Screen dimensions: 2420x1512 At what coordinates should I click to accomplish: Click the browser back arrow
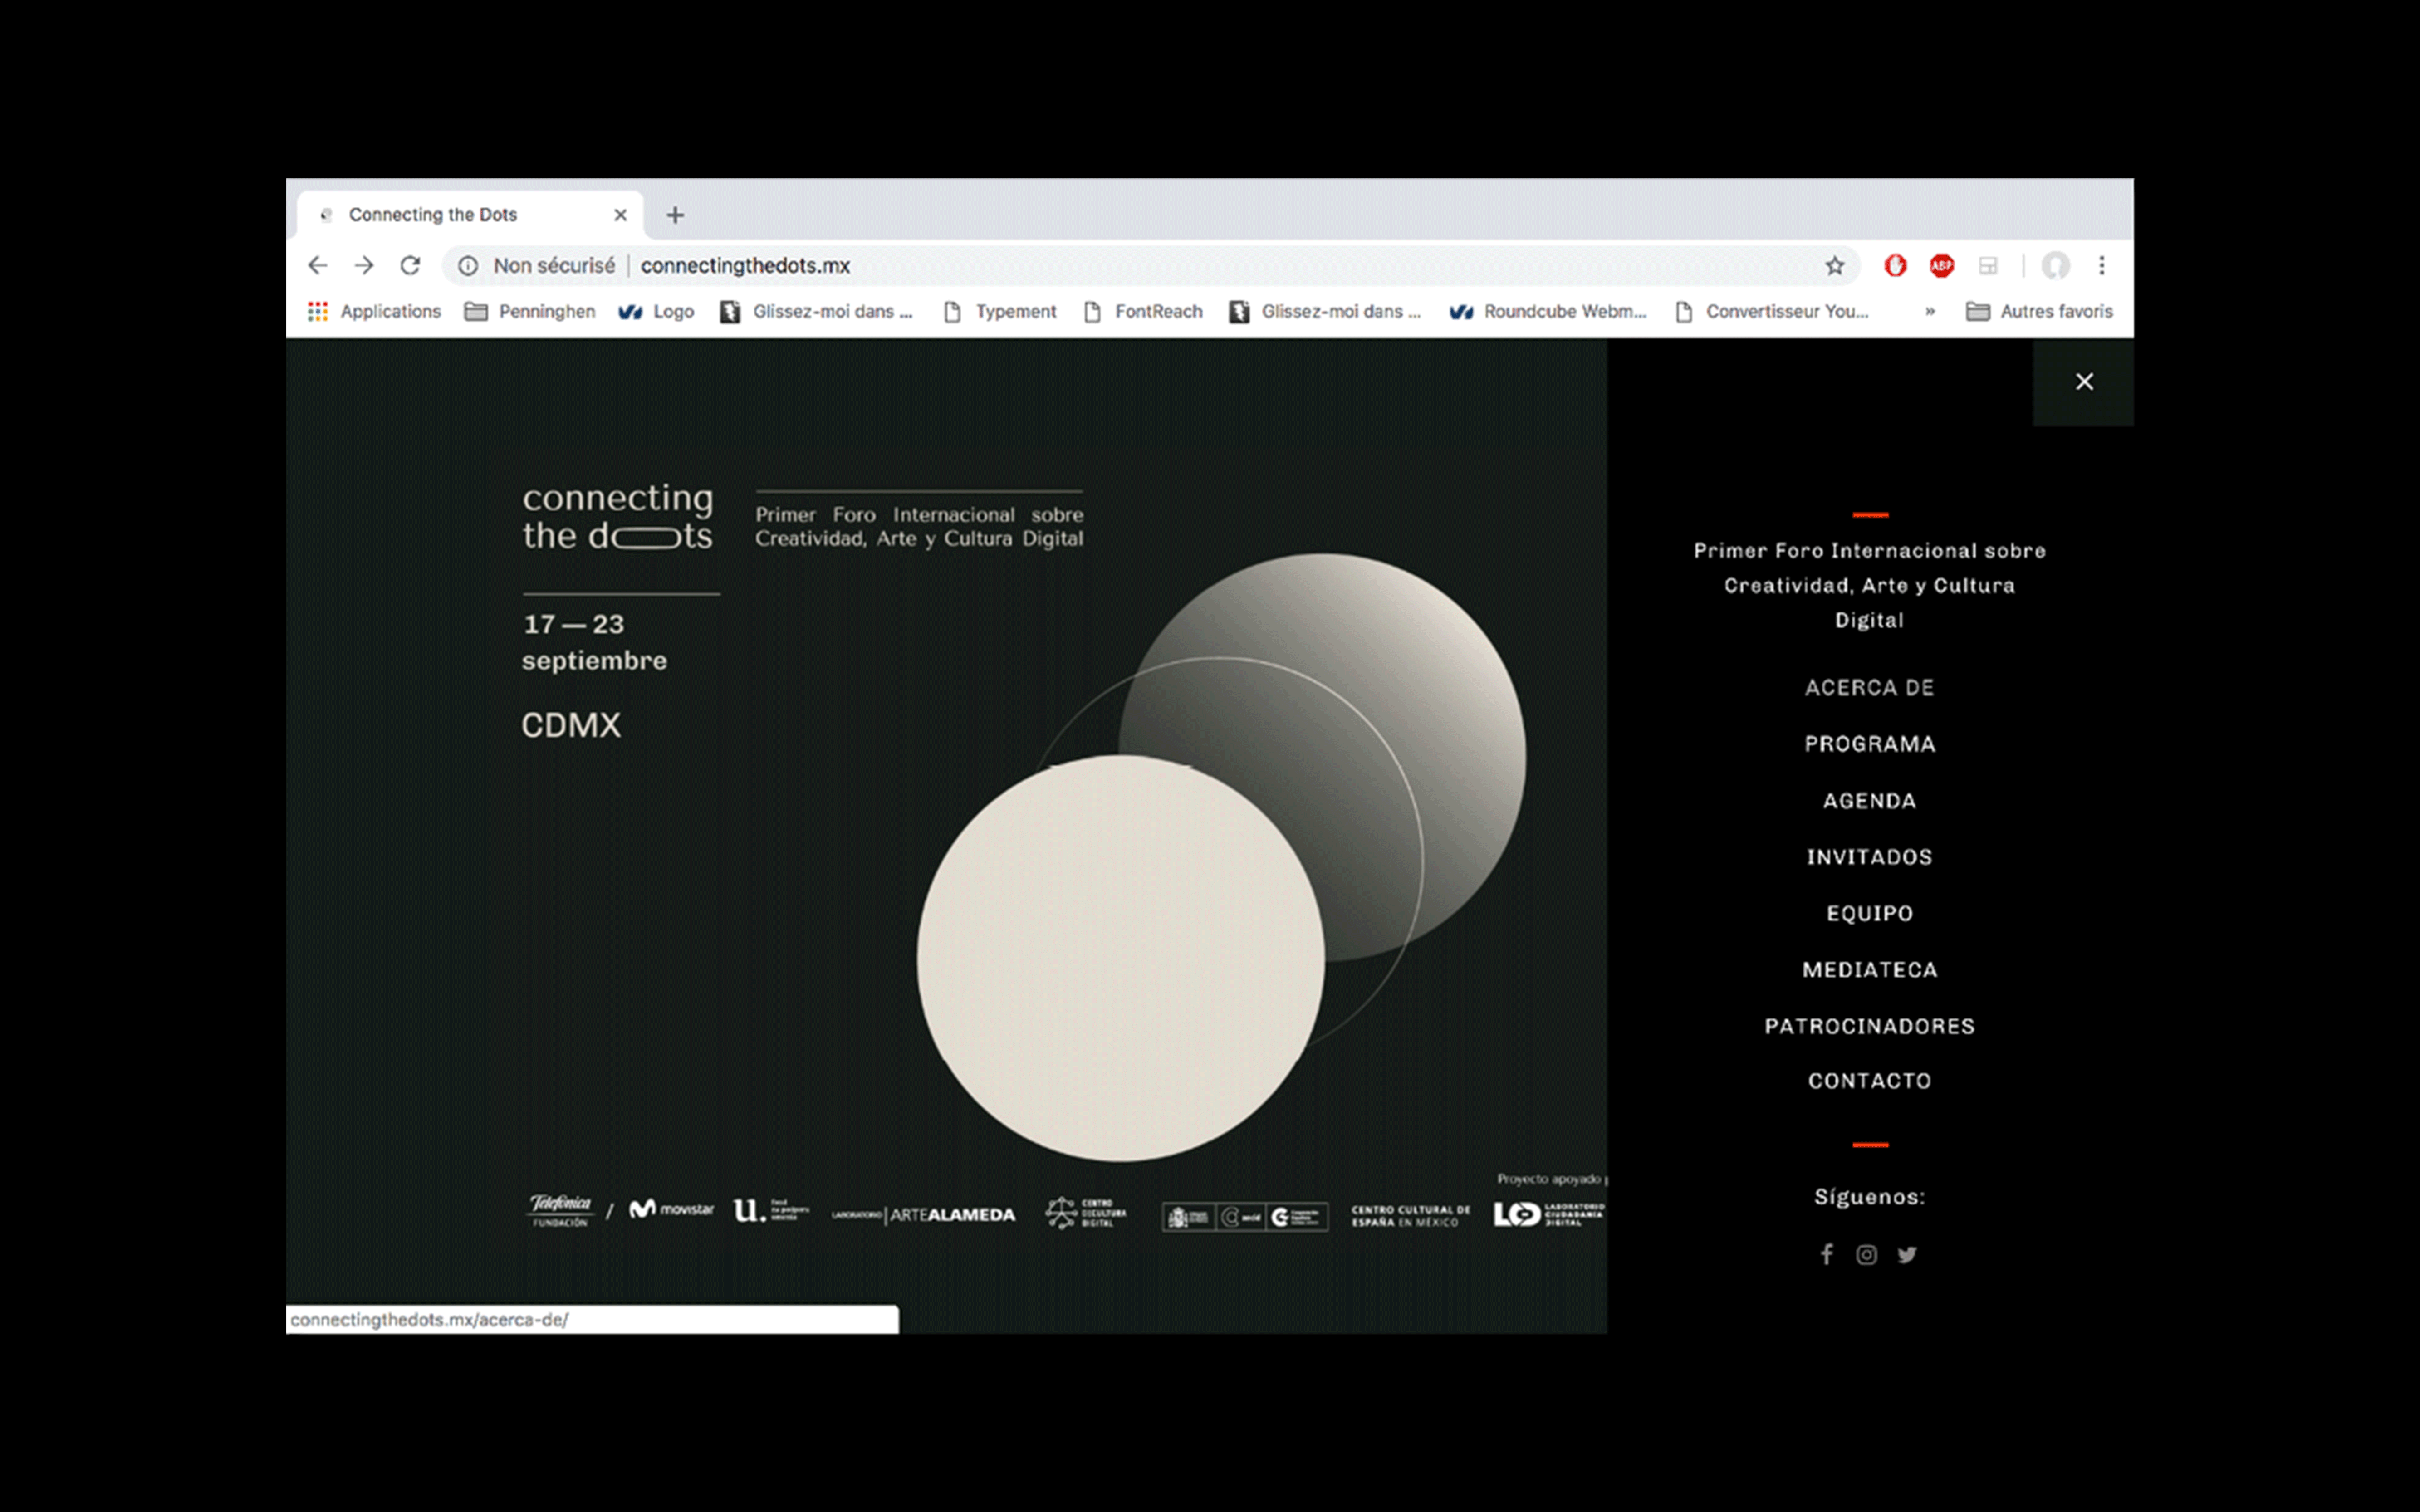317,265
